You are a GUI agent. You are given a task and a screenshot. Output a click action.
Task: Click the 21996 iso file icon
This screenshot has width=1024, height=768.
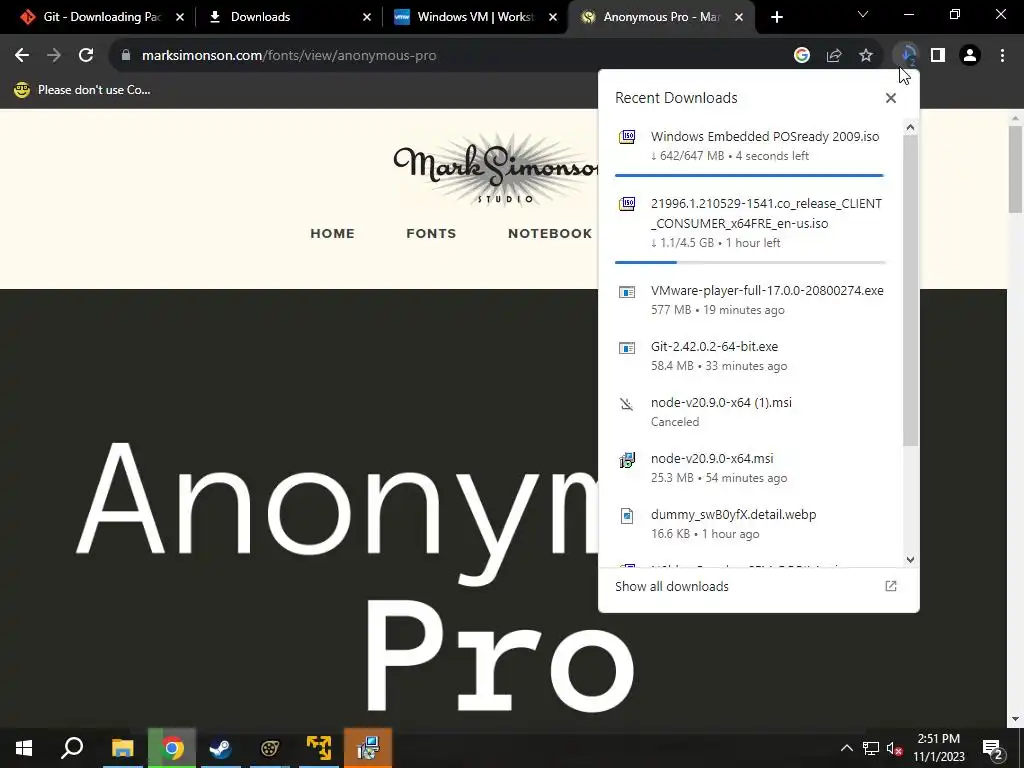[627, 204]
